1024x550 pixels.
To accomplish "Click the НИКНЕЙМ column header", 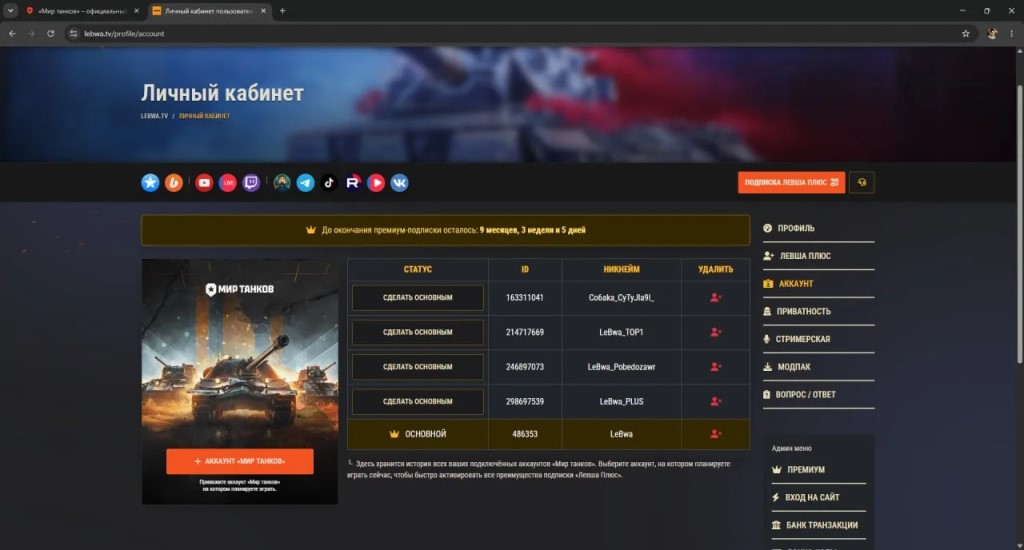I will (621, 269).
